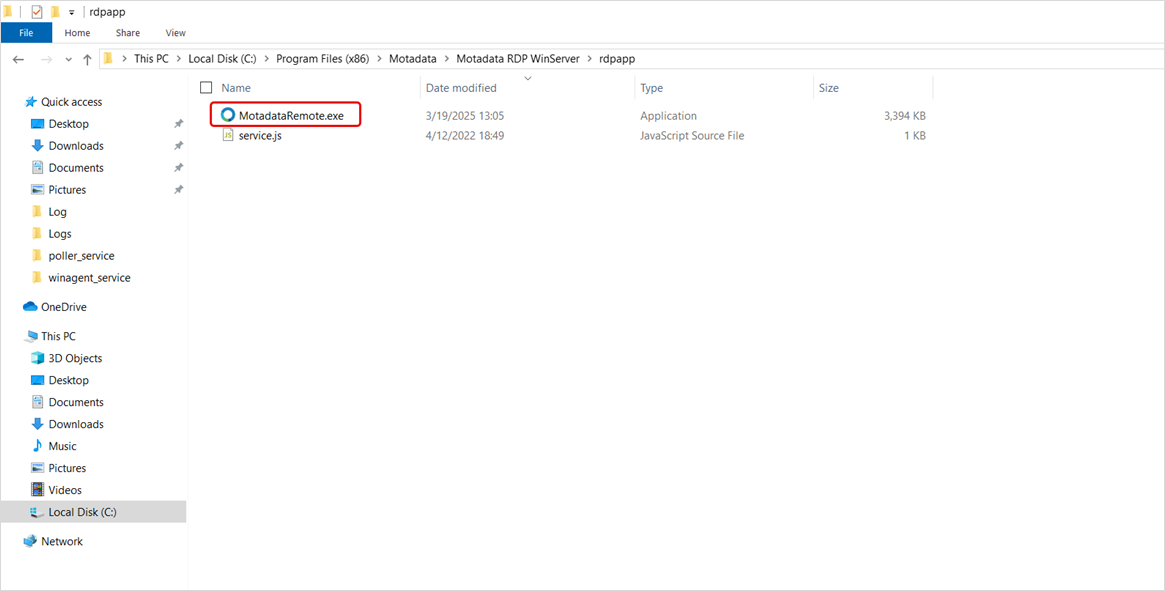Click the Pictures icon under Quick access
This screenshot has height=591, width=1165.
point(37,190)
